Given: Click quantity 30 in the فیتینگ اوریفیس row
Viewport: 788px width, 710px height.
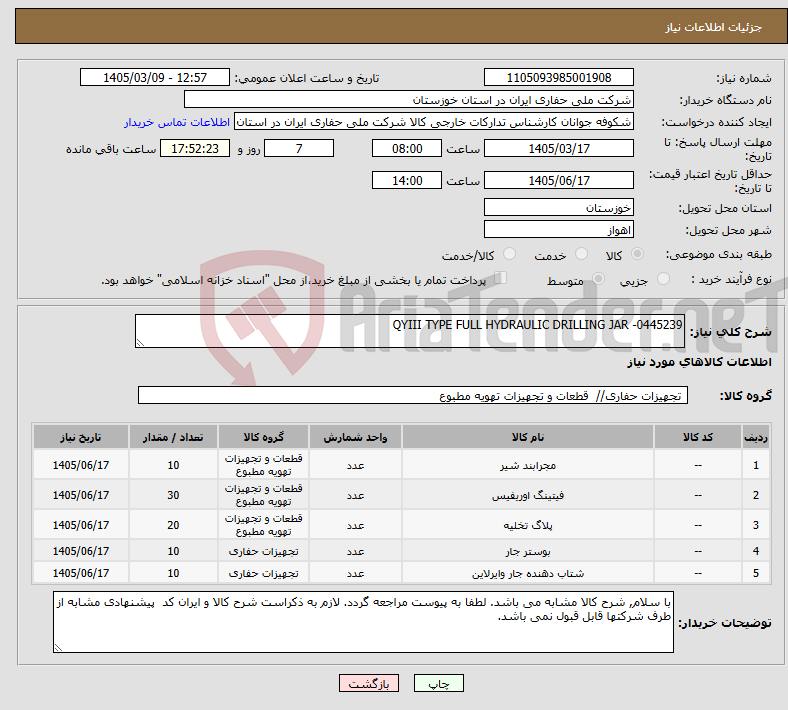Looking at the screenshot, I should click(173, 495).
